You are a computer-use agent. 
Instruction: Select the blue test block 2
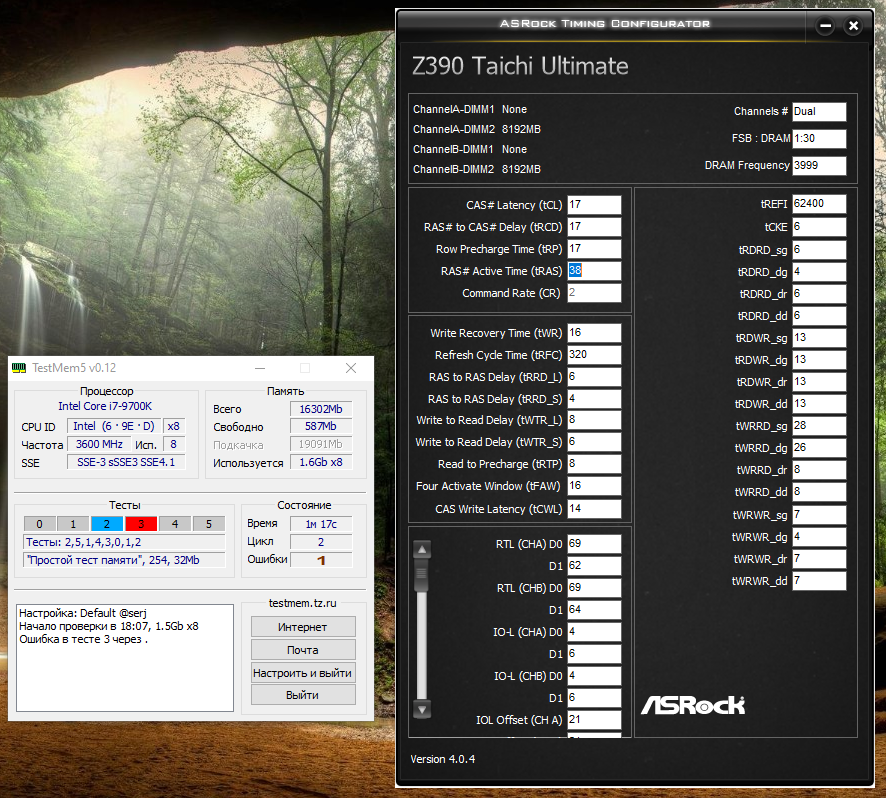tap(107, 524)
